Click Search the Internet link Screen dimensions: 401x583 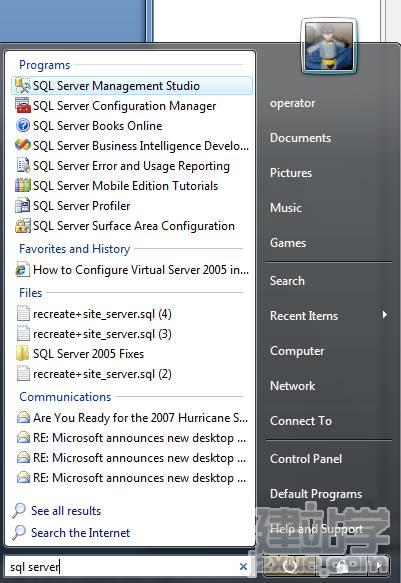pyautogui.click(x=80, y=533)
